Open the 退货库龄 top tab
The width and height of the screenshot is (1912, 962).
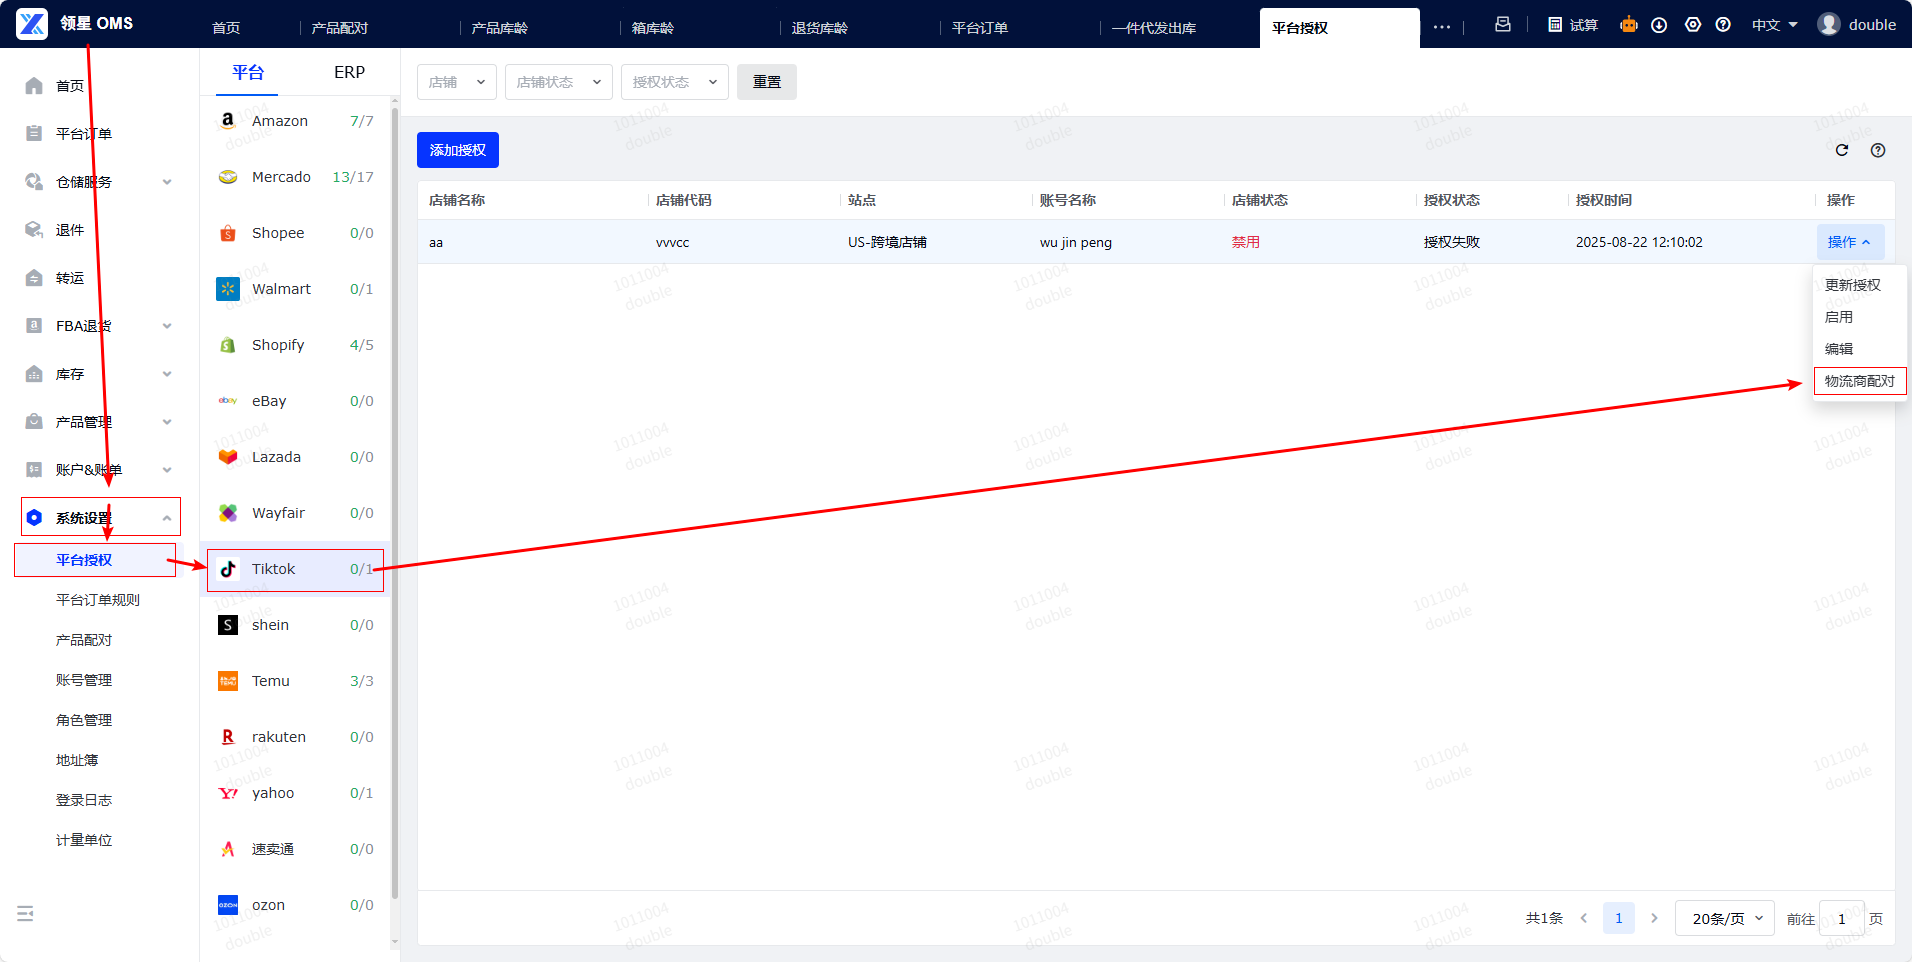[x=820, y=28]
